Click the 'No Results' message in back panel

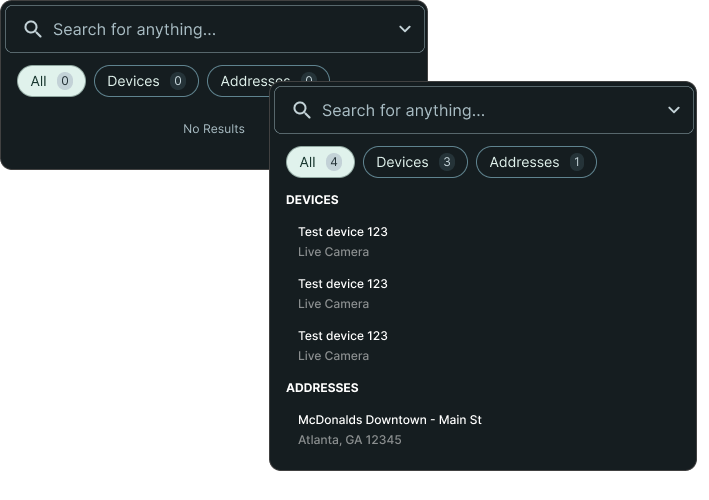(x=213, y=129)
